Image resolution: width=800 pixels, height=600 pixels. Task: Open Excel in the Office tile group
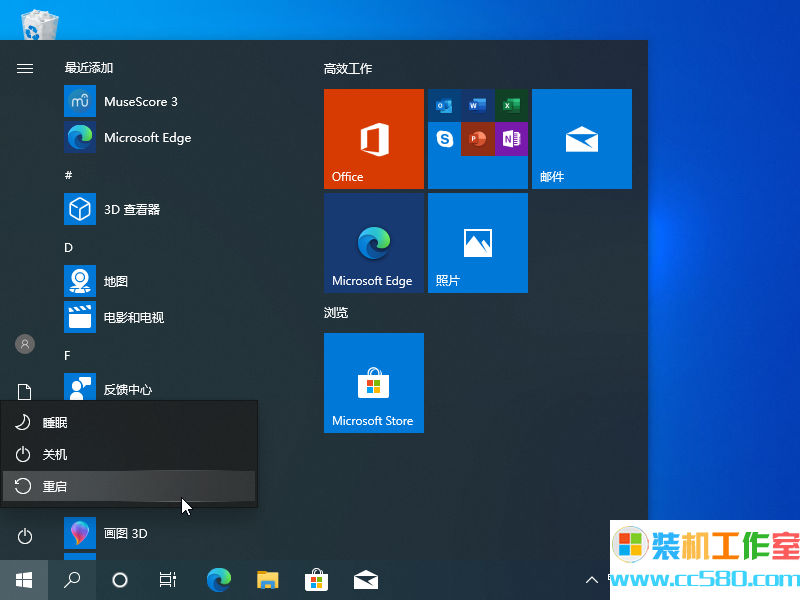(x=511, y=106)
